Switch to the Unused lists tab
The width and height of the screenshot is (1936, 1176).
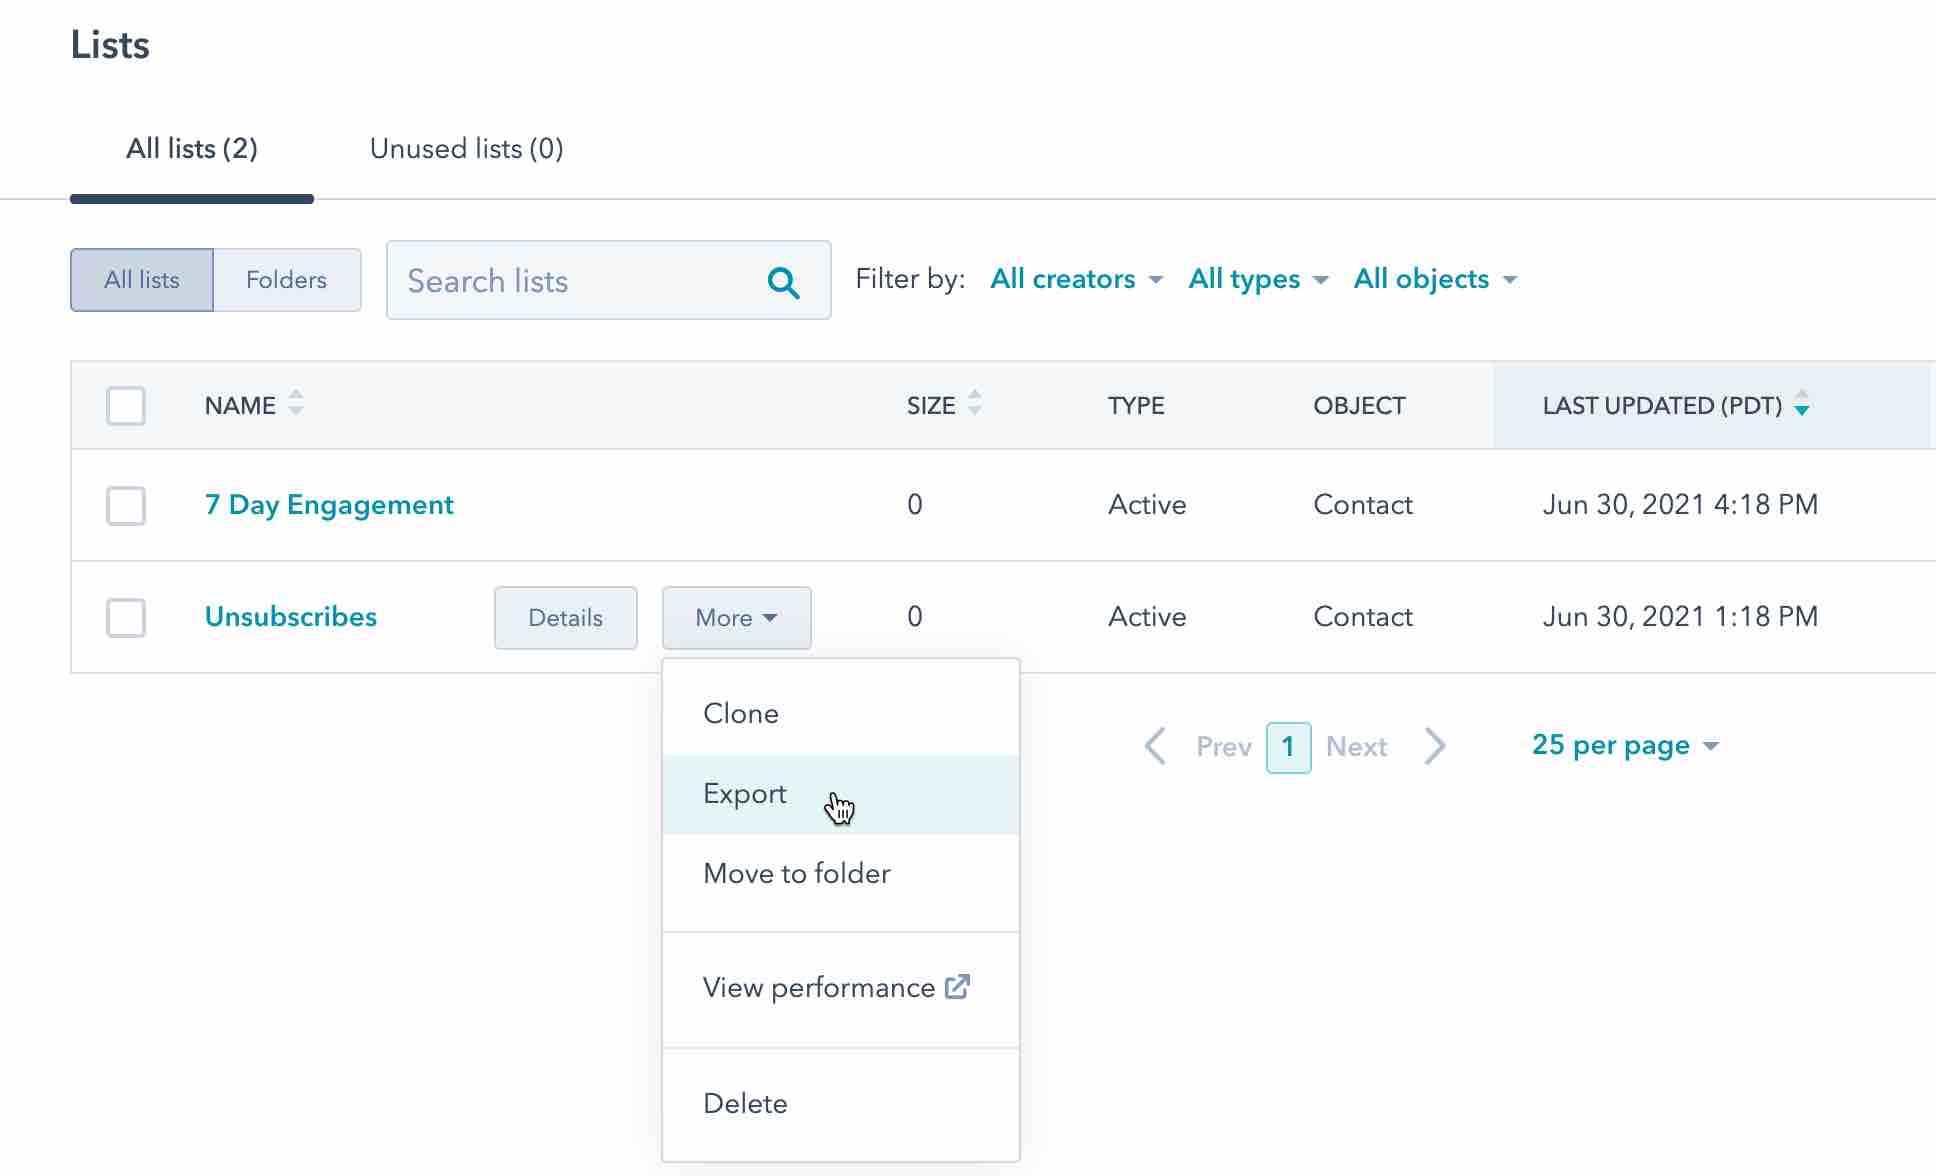pyautogui.click(x=466, y=148)
